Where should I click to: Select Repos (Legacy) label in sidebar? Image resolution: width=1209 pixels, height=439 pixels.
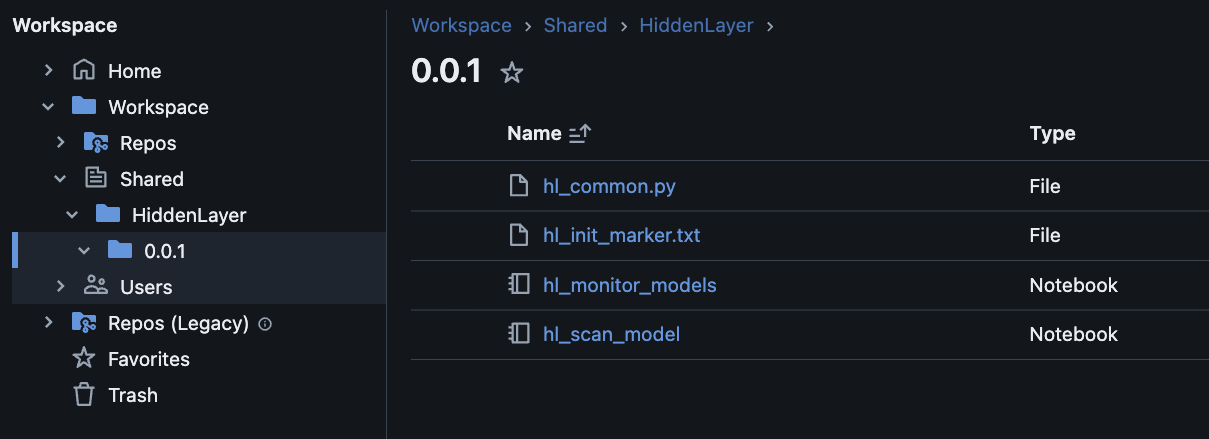point(178,323)
